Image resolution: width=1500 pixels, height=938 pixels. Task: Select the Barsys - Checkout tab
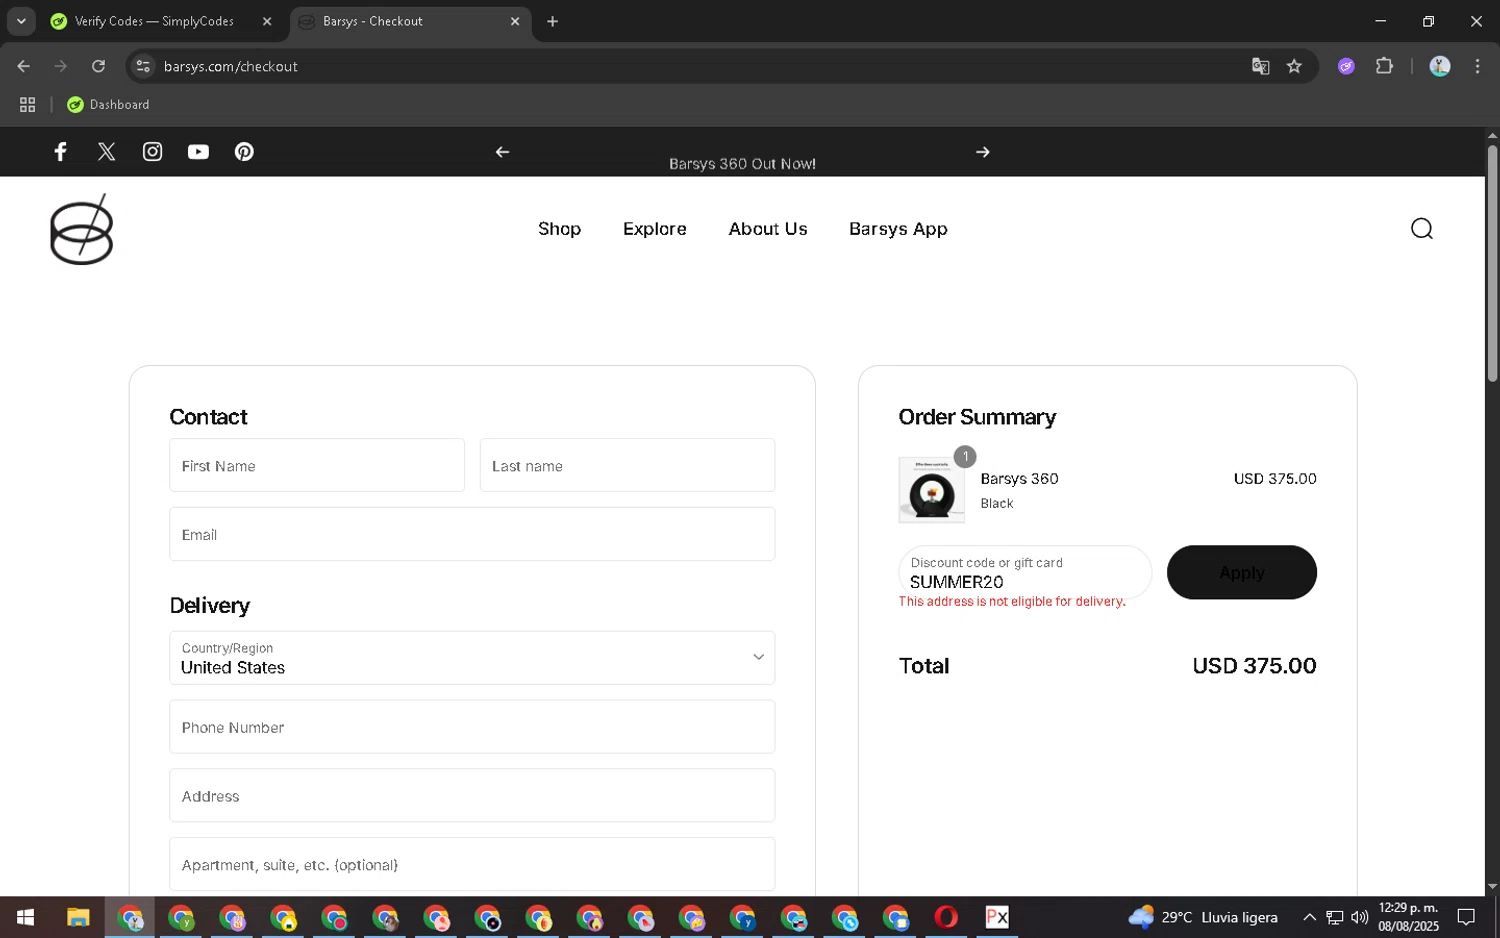[x=411, y=21]
